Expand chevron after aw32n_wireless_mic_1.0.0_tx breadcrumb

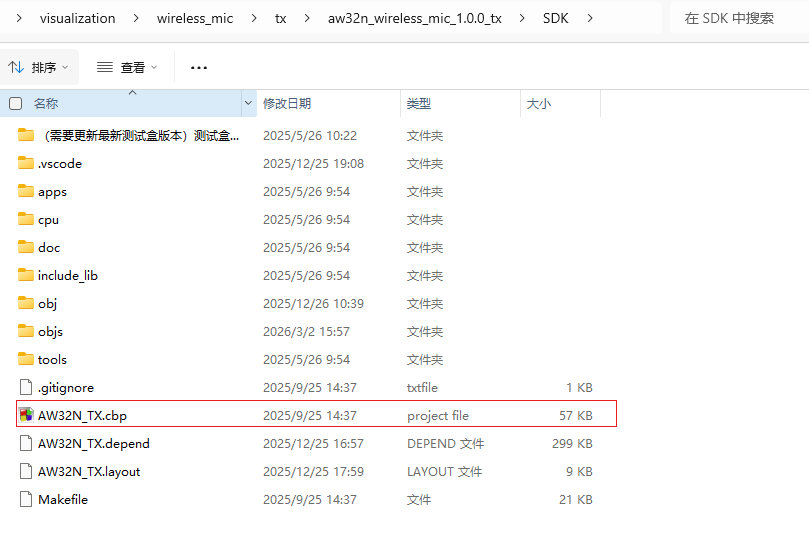click(522, 18)
